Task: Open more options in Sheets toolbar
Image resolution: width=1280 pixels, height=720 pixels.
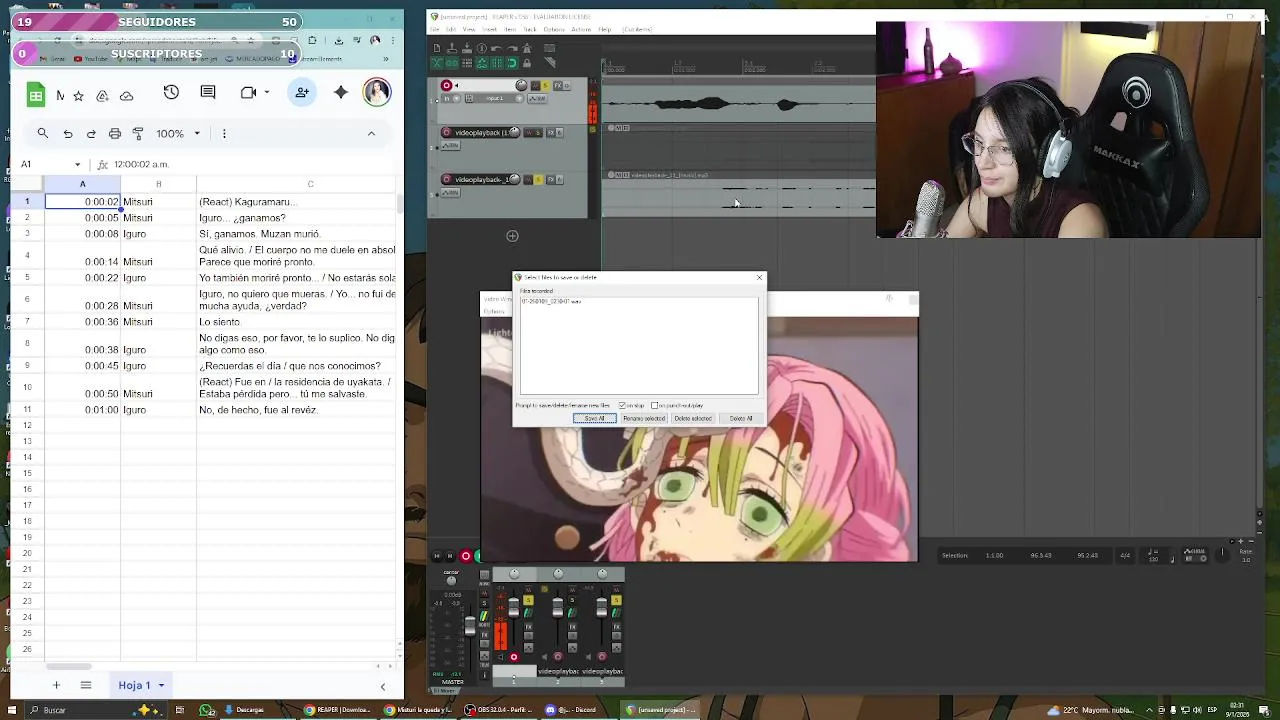Action: pyautogui.click(x=224, y=133)
